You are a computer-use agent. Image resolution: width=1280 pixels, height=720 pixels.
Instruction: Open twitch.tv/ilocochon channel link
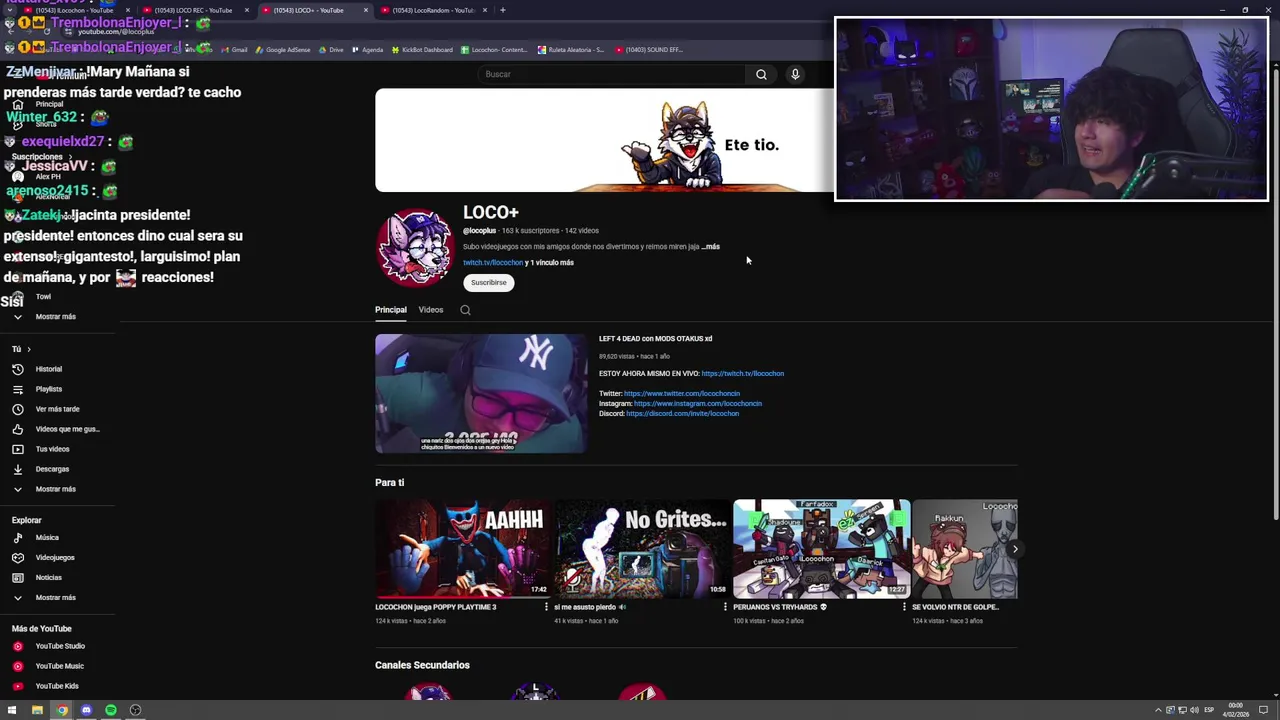[x=493, y=262]
